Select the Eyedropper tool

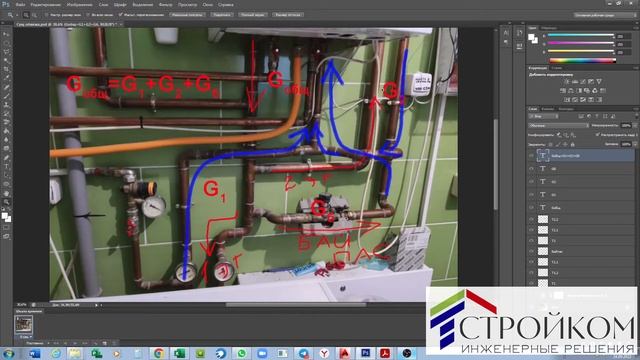[x=7, y=78]
